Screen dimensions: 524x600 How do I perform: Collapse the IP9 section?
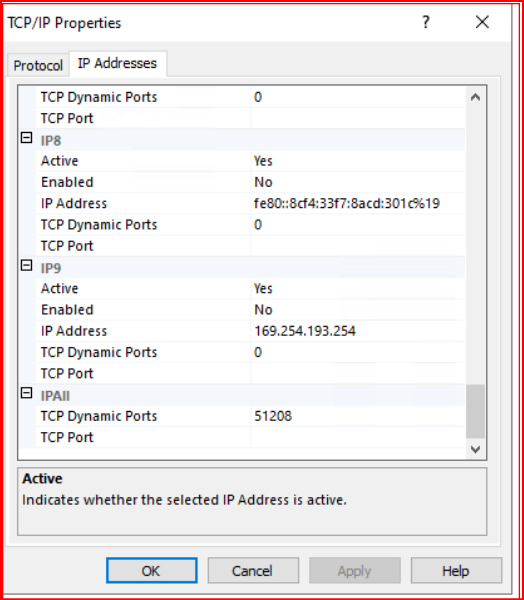(26, 265)
